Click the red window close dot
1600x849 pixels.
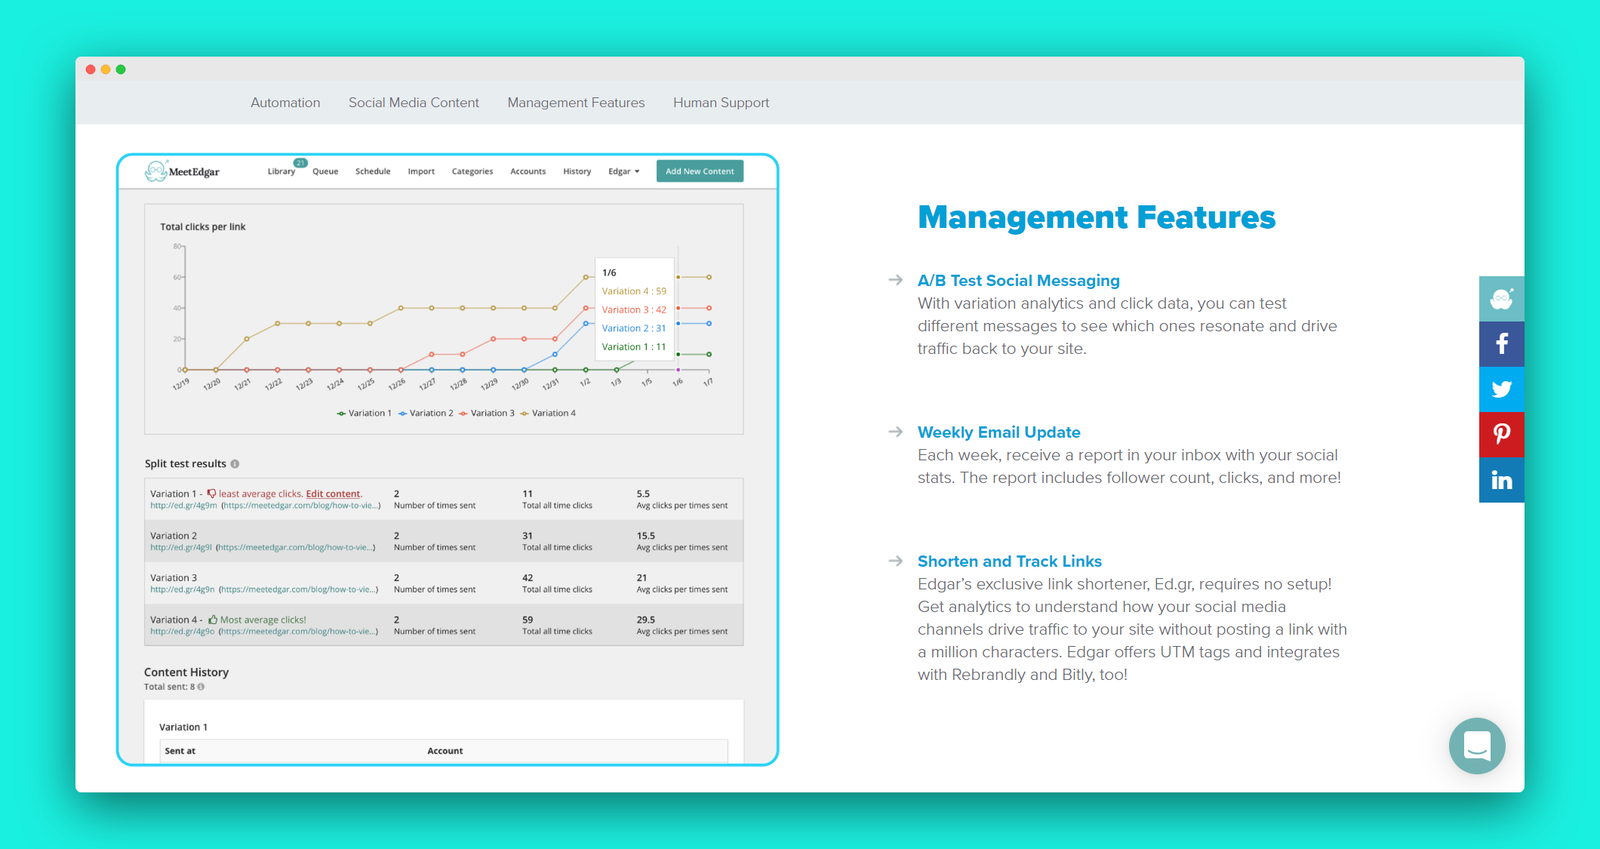point(91,69)
